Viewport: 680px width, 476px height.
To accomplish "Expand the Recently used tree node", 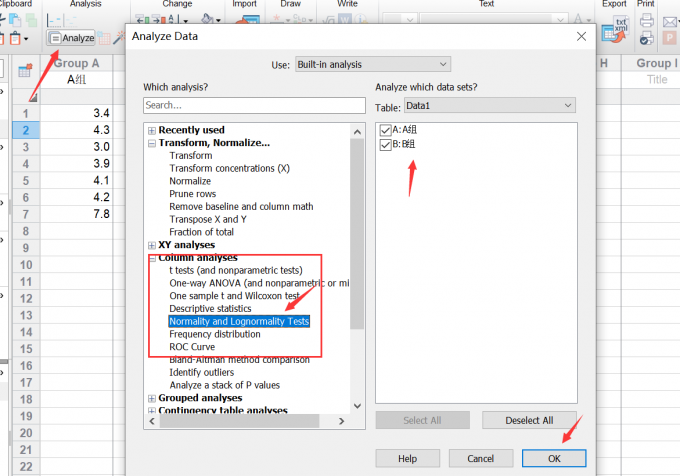I will click(x=152, y=130).
